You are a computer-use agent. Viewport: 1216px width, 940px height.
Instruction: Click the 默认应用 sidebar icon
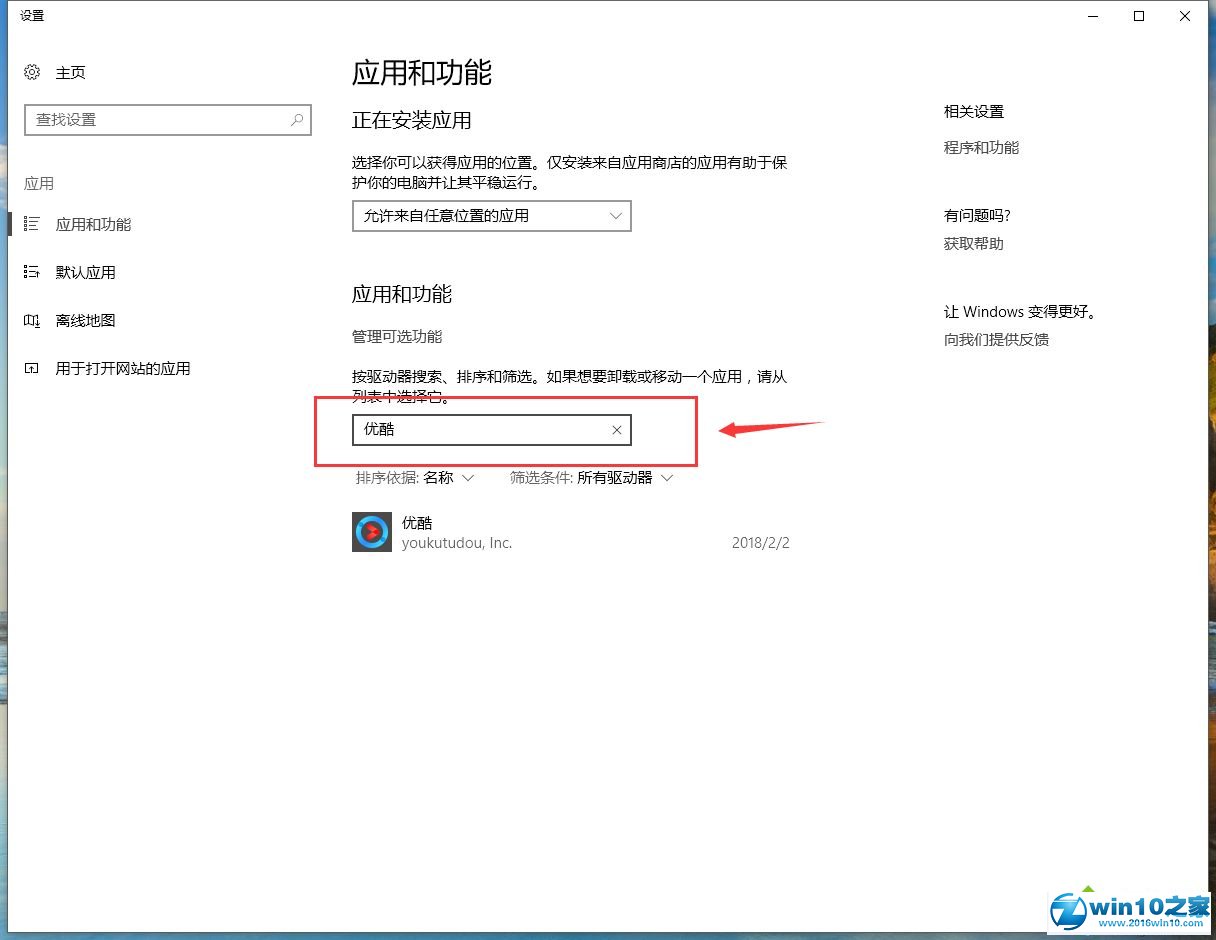32,272
